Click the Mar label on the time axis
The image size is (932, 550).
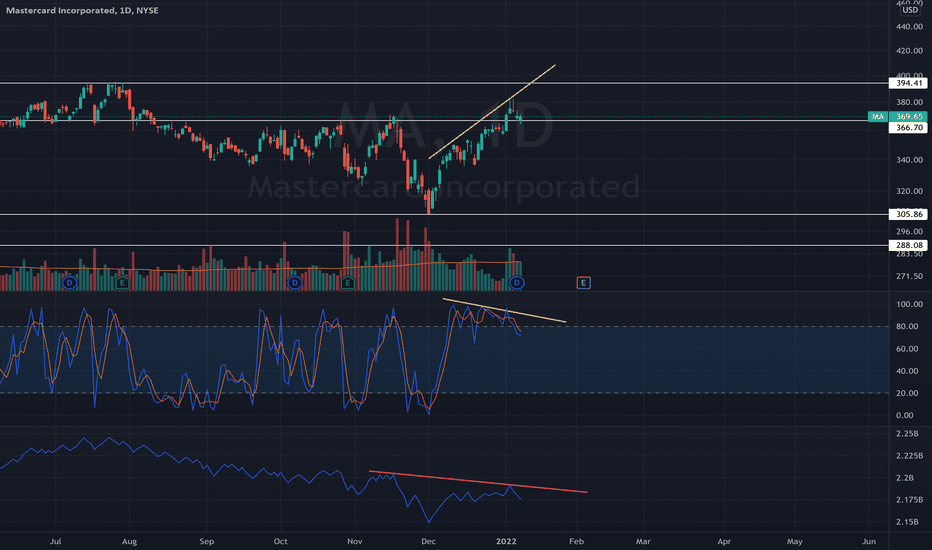(x=643, y=541)
